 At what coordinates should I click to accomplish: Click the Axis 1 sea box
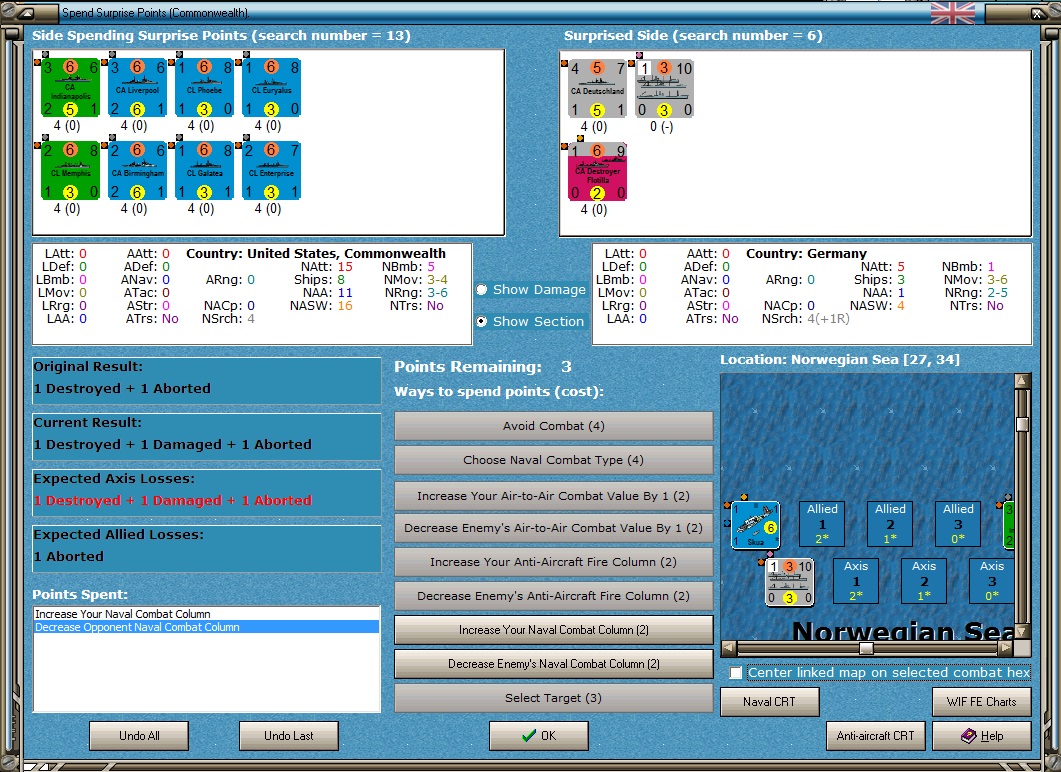pyautogui.click(x=856, y=581)
